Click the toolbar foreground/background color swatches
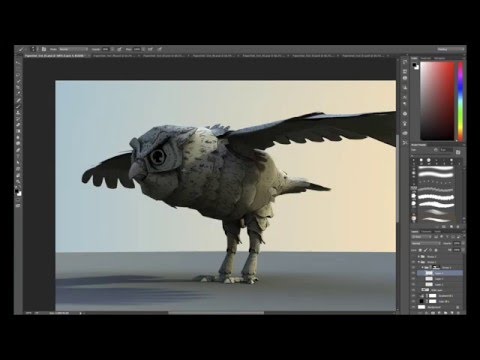Viewport: 480px width, 360px height. click(18, 192)
